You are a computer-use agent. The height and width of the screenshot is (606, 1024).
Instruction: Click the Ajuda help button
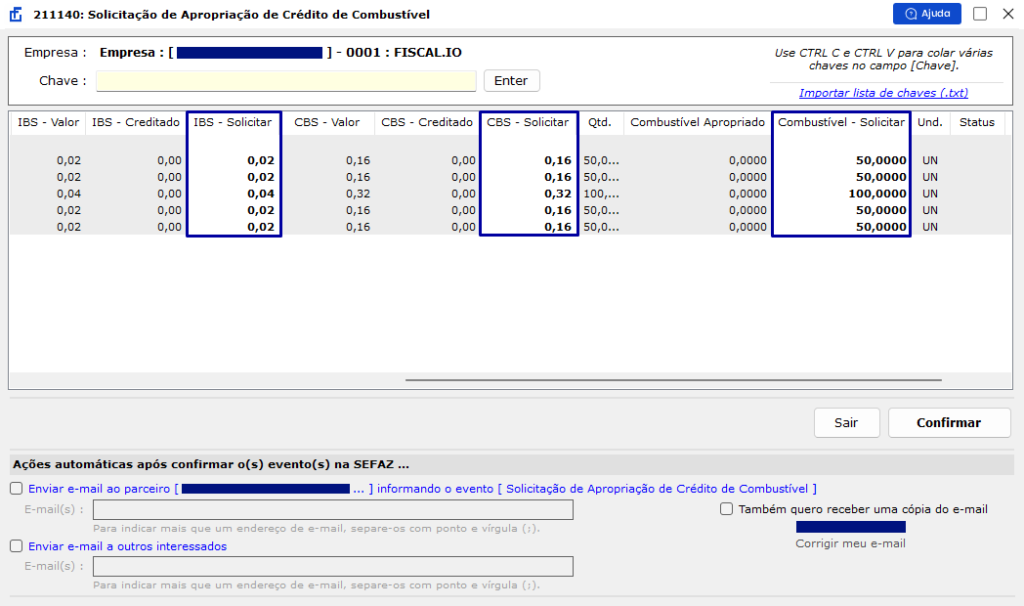[927, 14]
